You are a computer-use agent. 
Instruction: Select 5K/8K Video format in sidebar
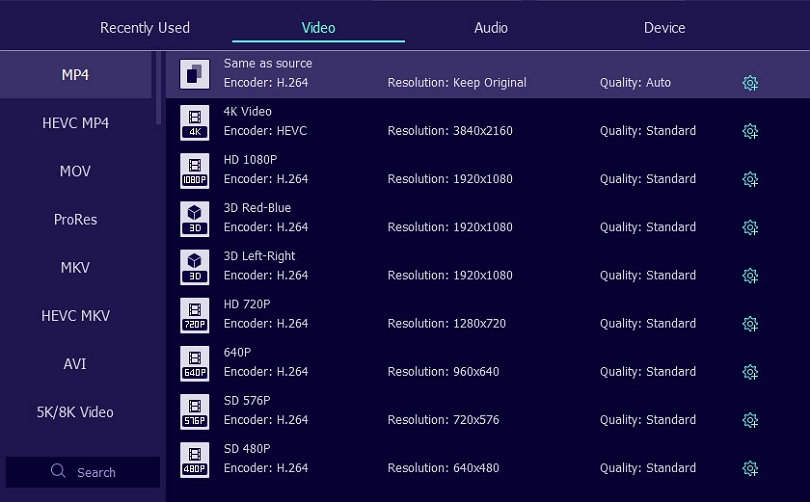(x=75, y=412)
